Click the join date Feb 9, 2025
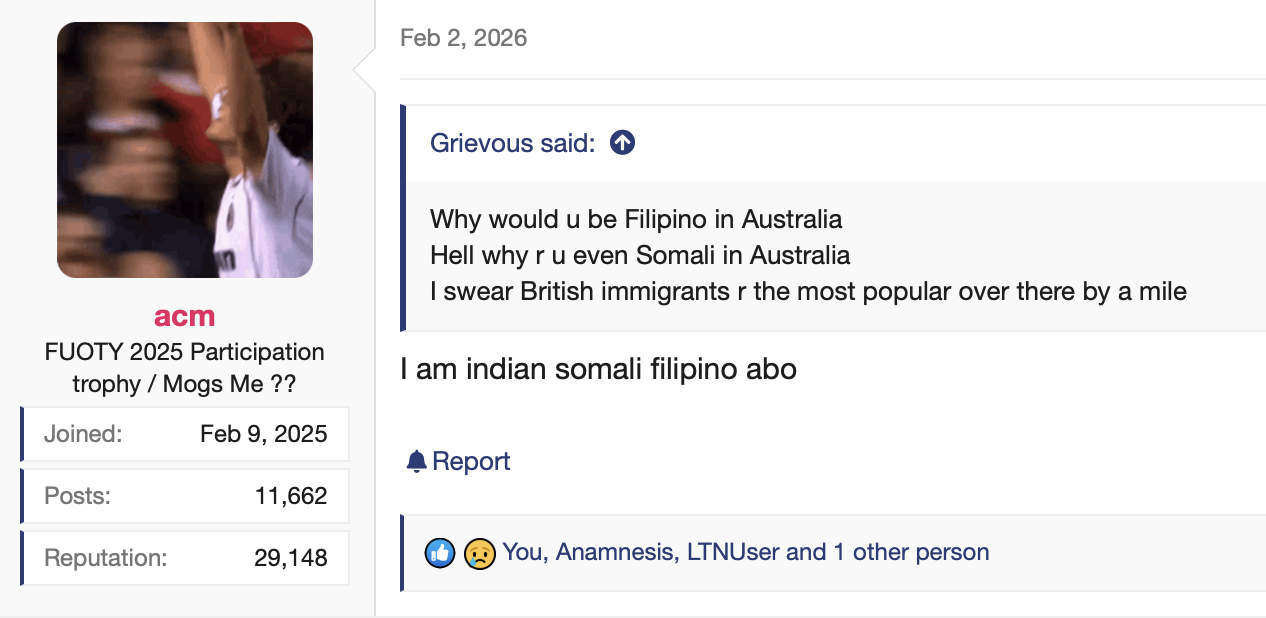The width and height of the screenshot is (1266, 618). pos(263,434)
